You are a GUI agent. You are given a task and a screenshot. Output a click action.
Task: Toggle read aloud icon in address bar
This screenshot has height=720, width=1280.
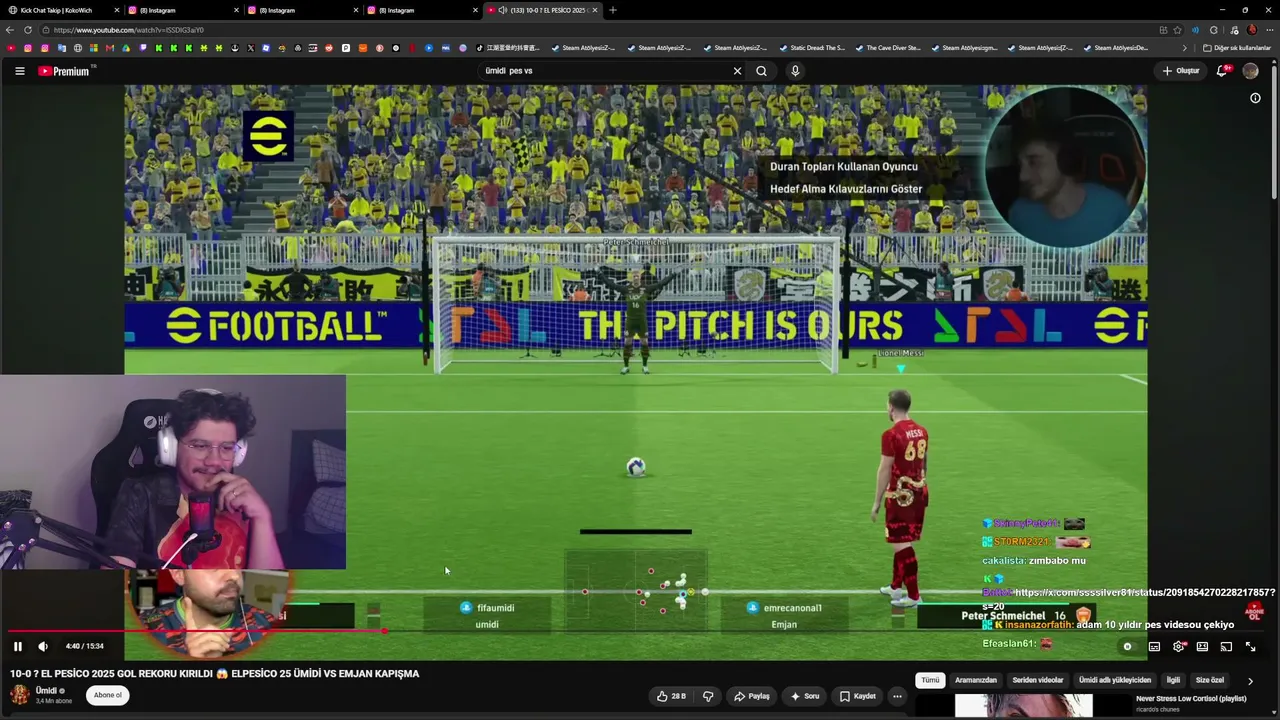[x=1195, y=30]
